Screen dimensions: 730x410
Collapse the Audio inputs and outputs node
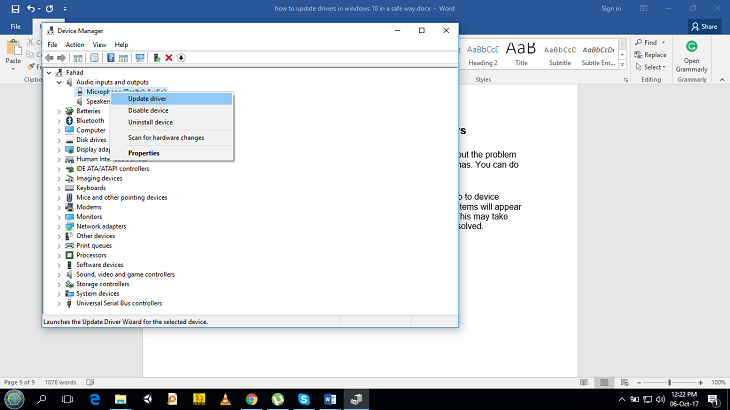(x=59, y=82)
